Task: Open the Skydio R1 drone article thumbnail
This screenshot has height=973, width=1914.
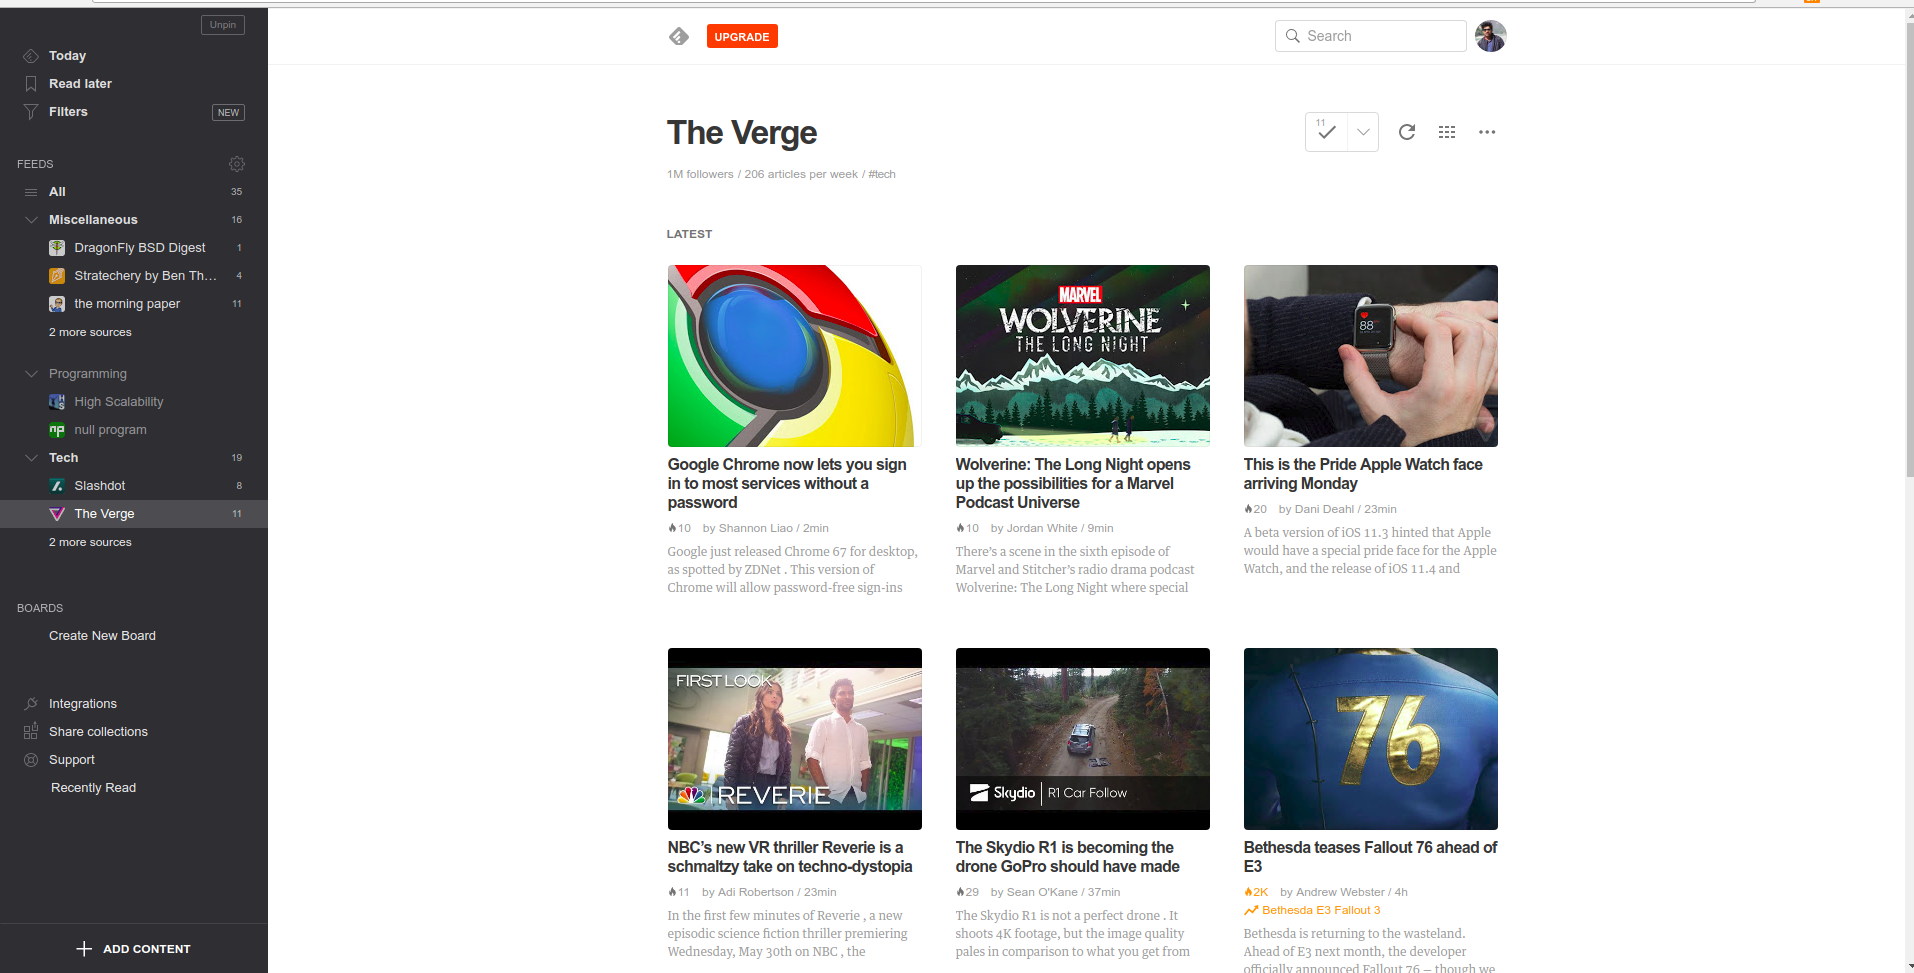Action: (1083, 739)
